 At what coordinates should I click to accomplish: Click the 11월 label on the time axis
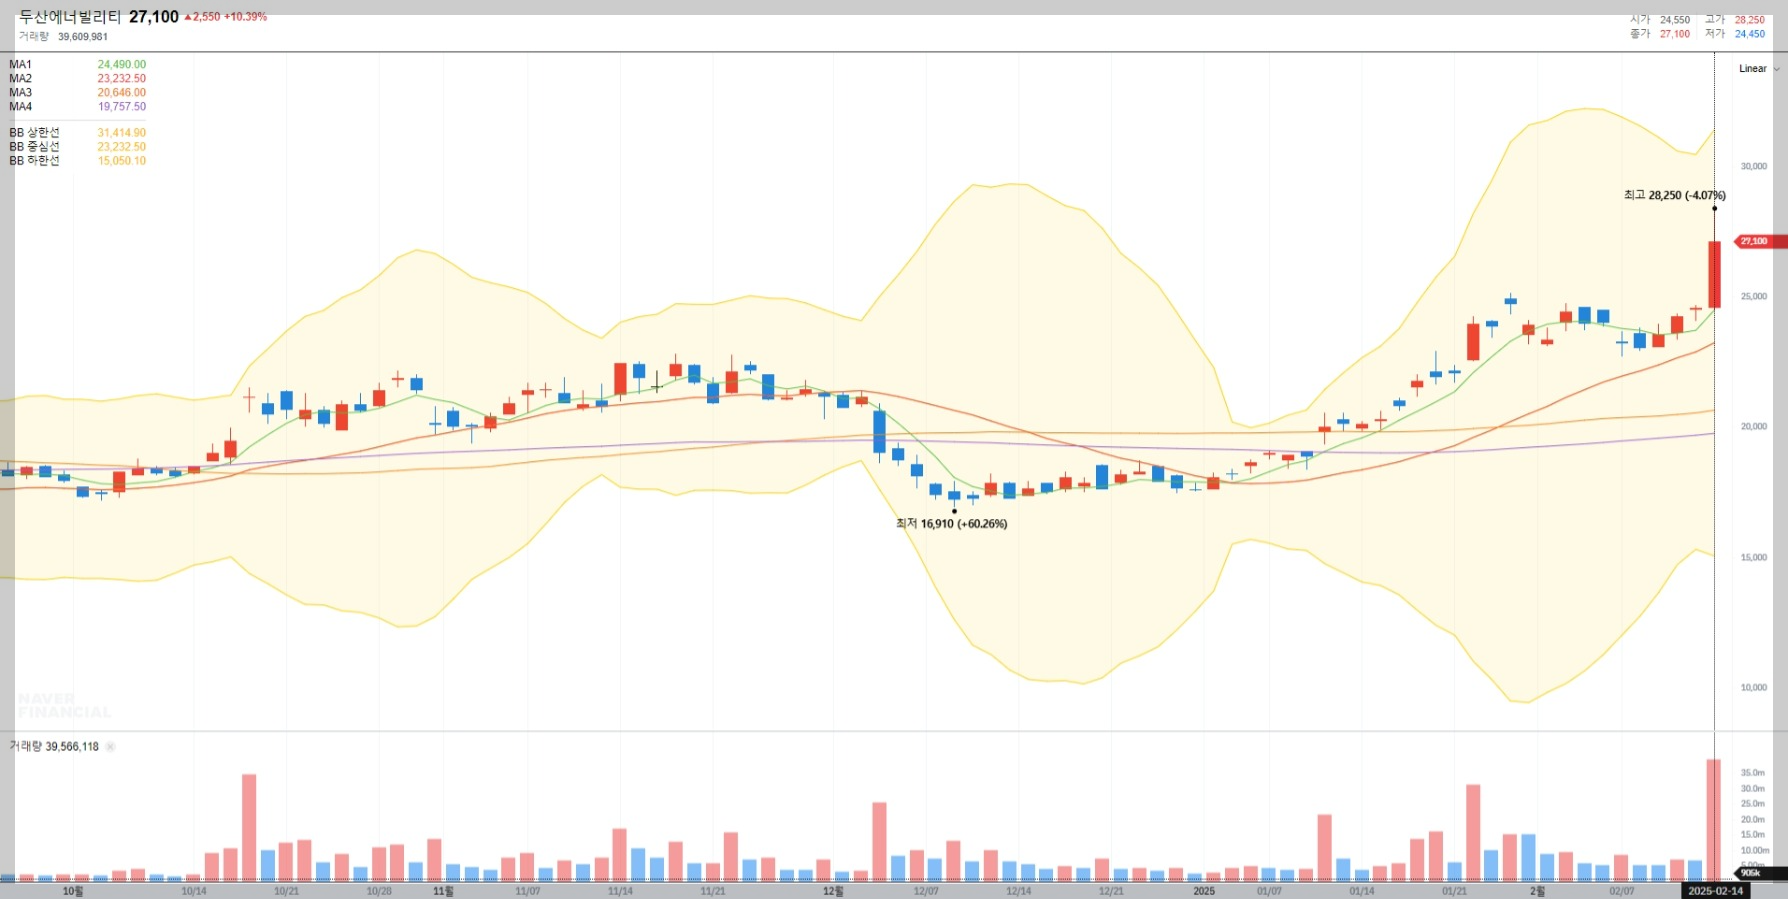click(443, 891)
